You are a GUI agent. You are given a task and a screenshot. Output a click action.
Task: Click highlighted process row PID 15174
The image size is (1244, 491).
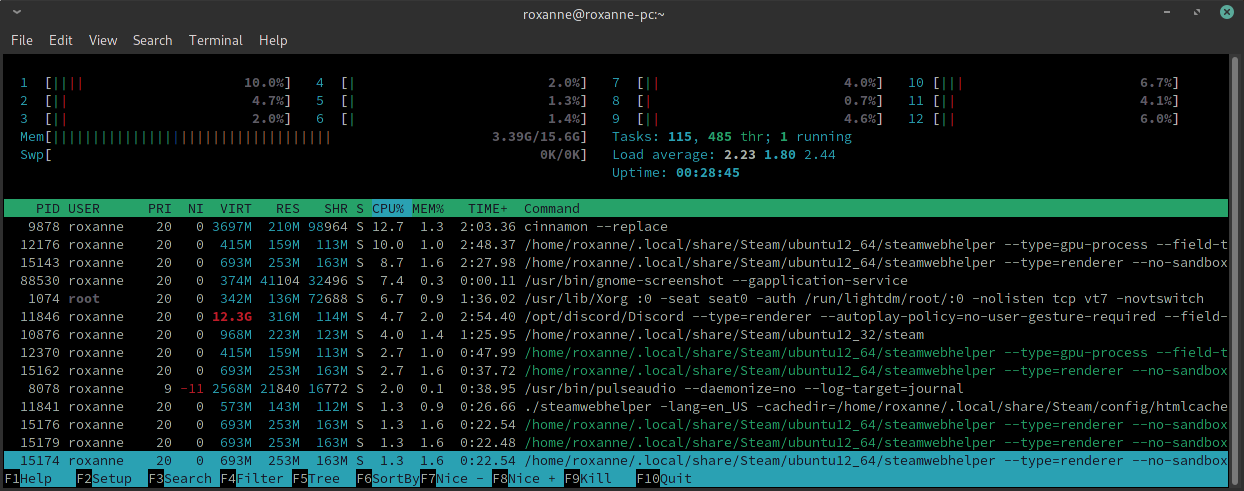point(616,461)
